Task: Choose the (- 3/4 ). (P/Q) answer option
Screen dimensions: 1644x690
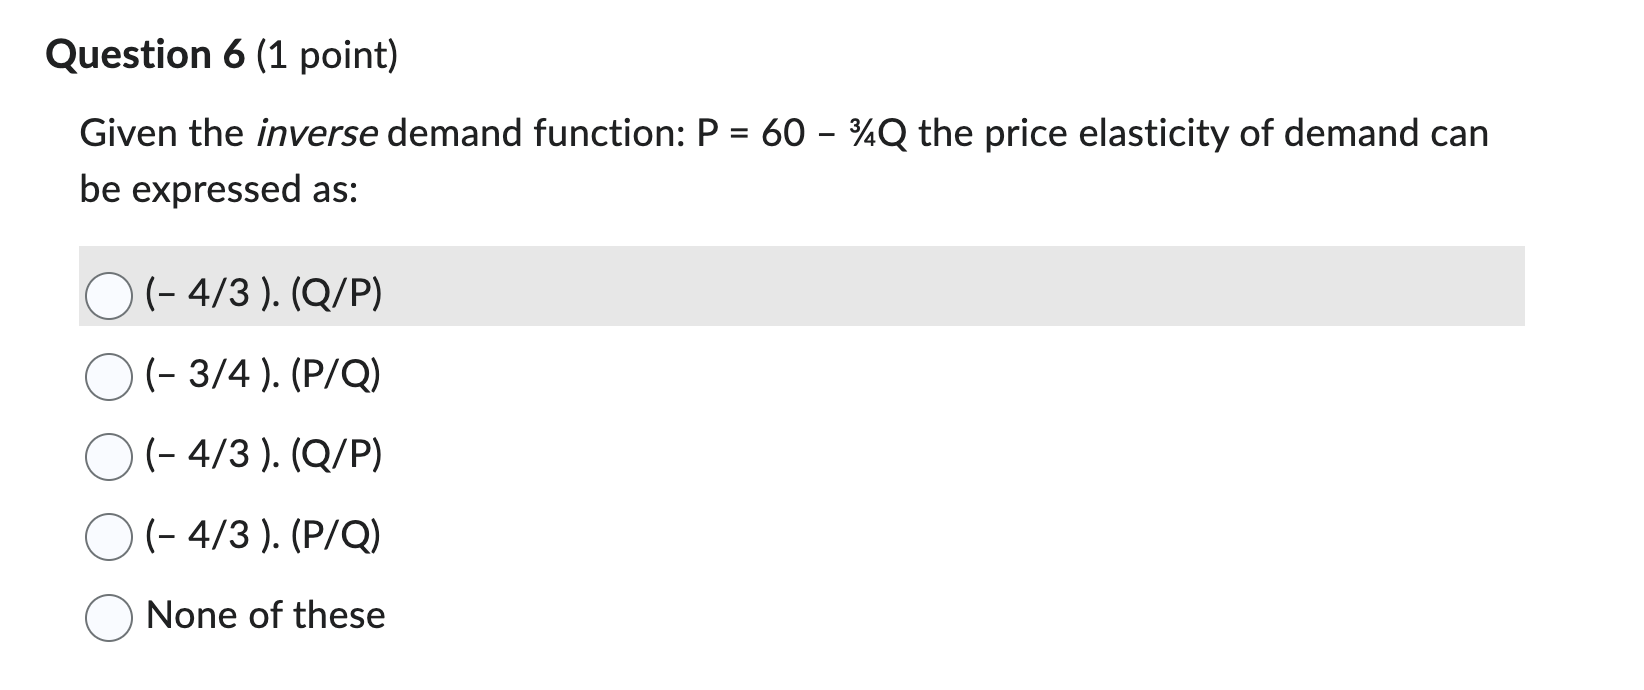Action: click(262, 375)
